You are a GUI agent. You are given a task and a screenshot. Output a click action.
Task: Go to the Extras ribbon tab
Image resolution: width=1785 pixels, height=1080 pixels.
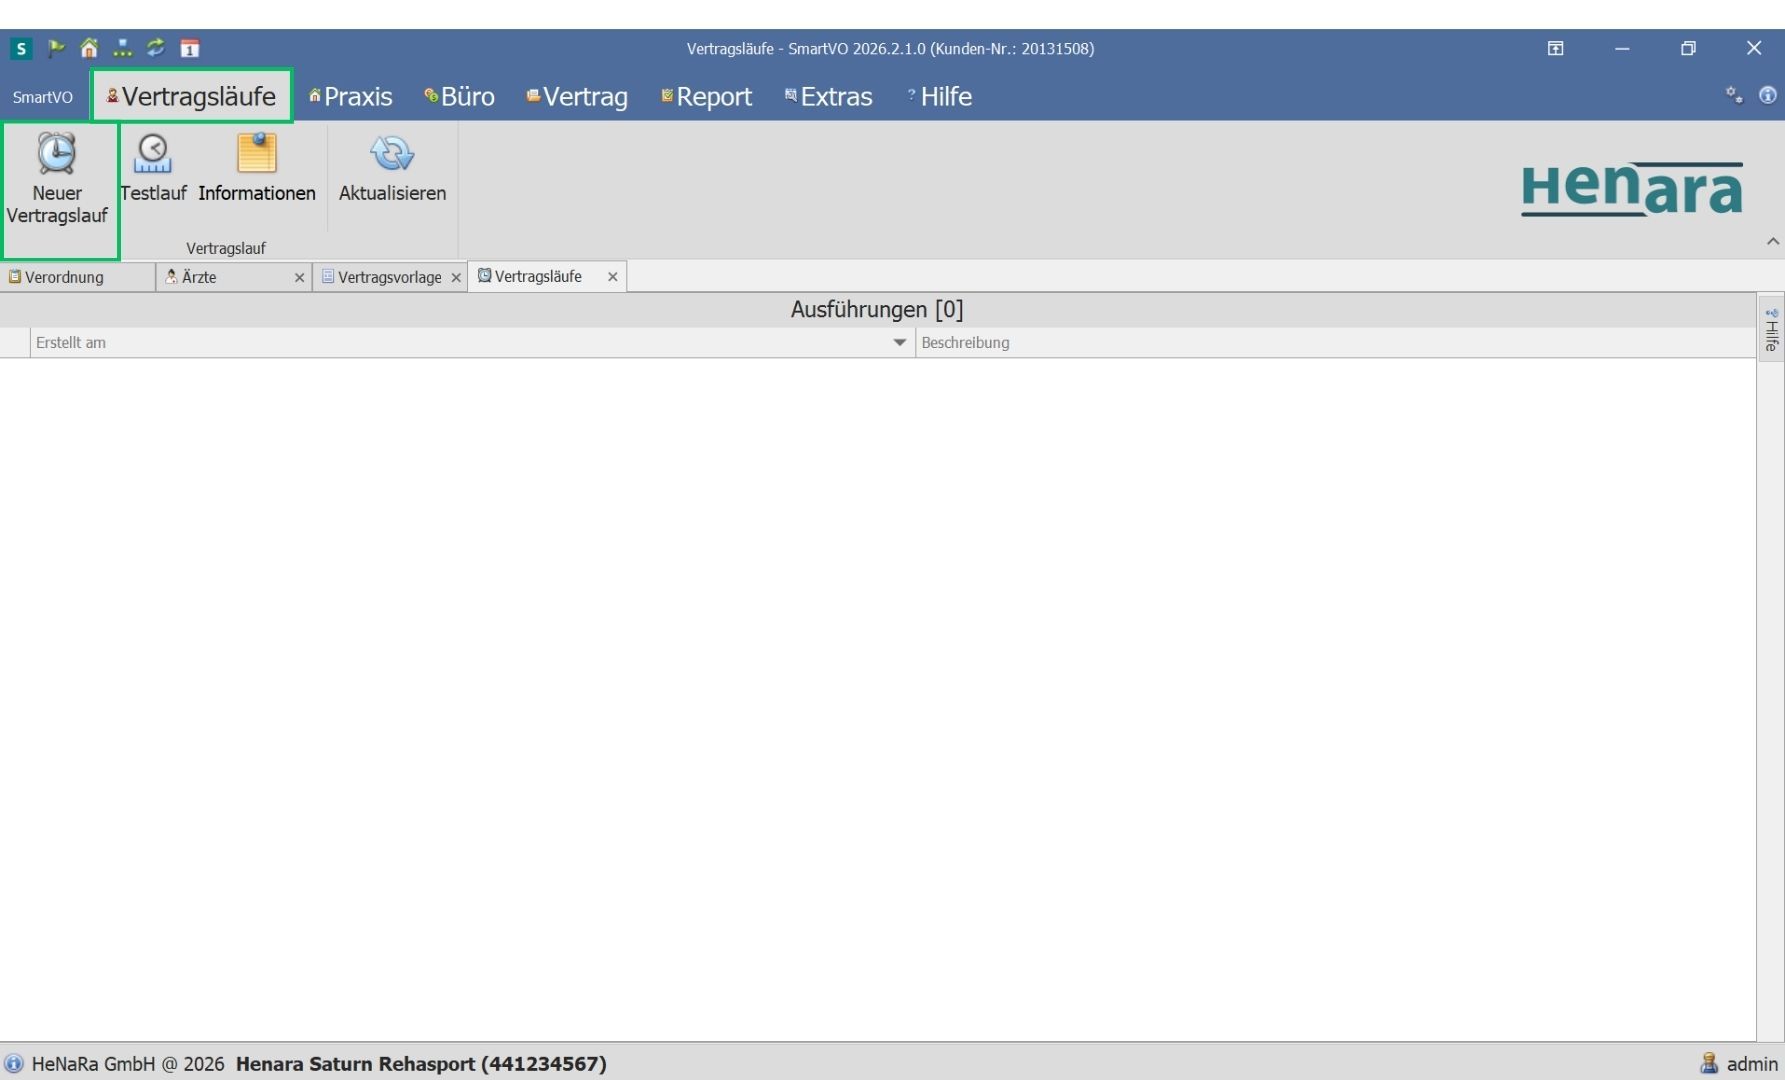(829, 96)
